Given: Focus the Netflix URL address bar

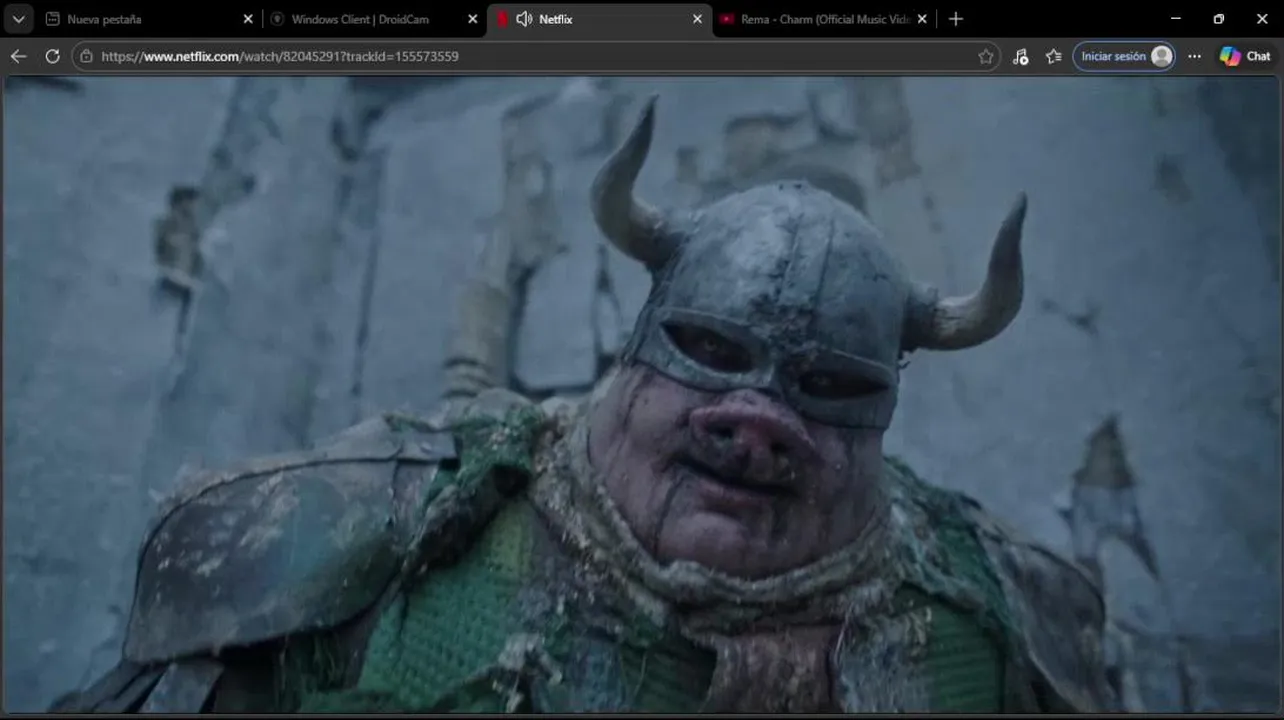Looking at the screenshot, I should 535,56.
